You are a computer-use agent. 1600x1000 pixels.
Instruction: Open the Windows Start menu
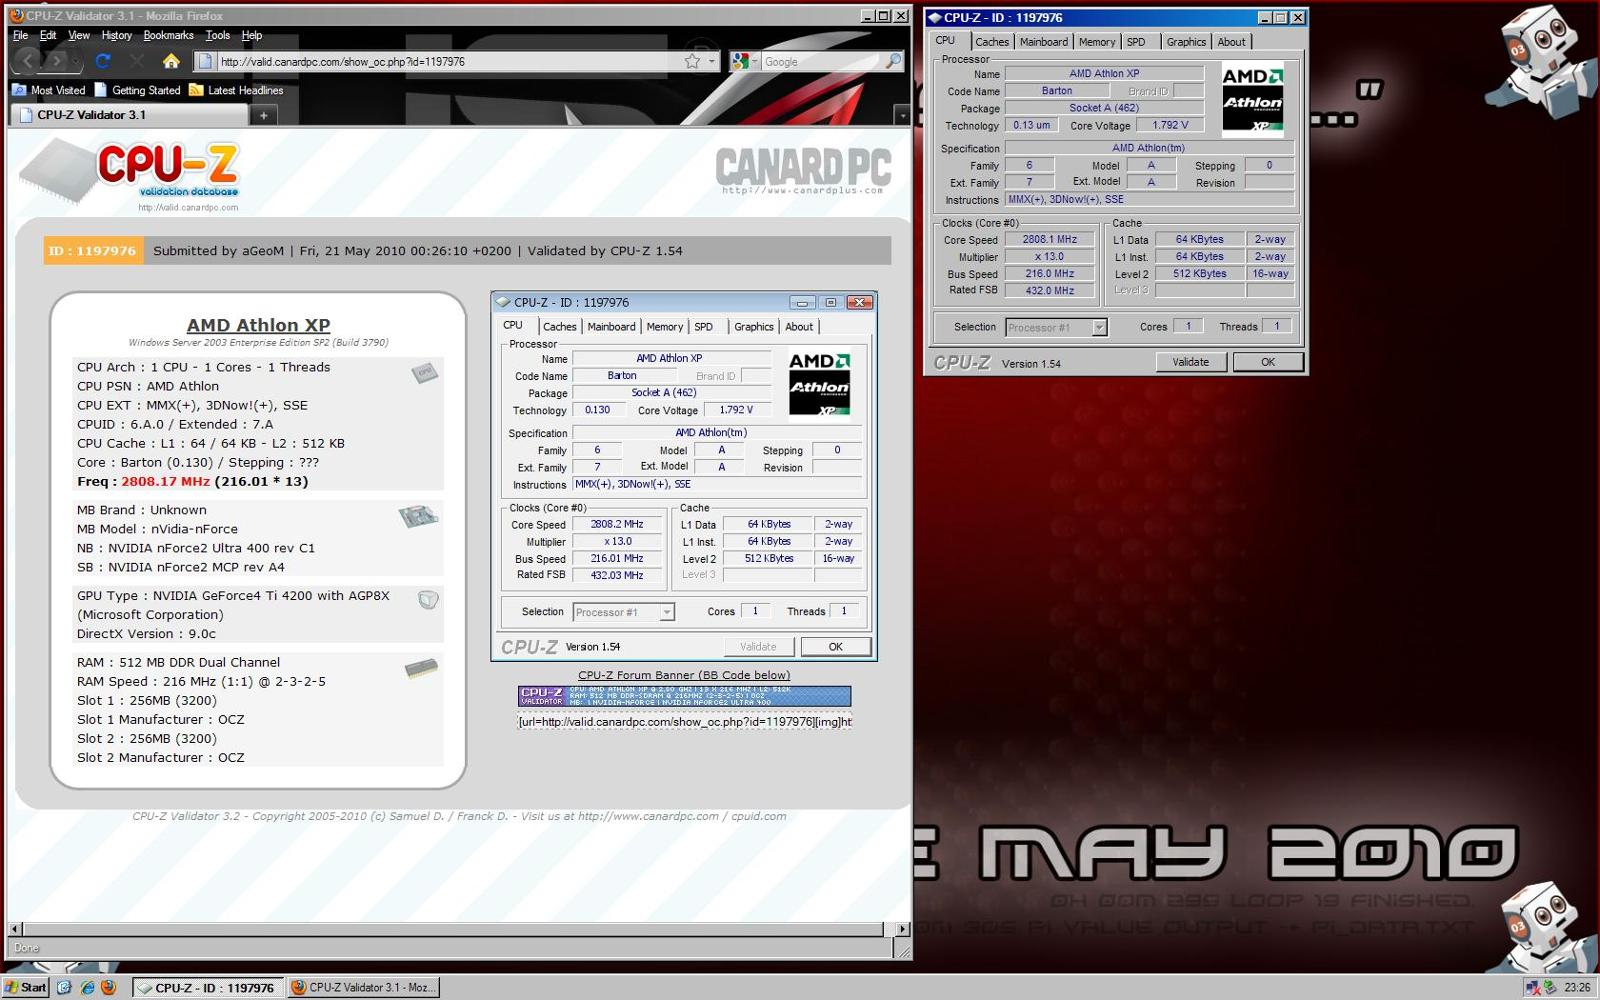coord(26,987)
